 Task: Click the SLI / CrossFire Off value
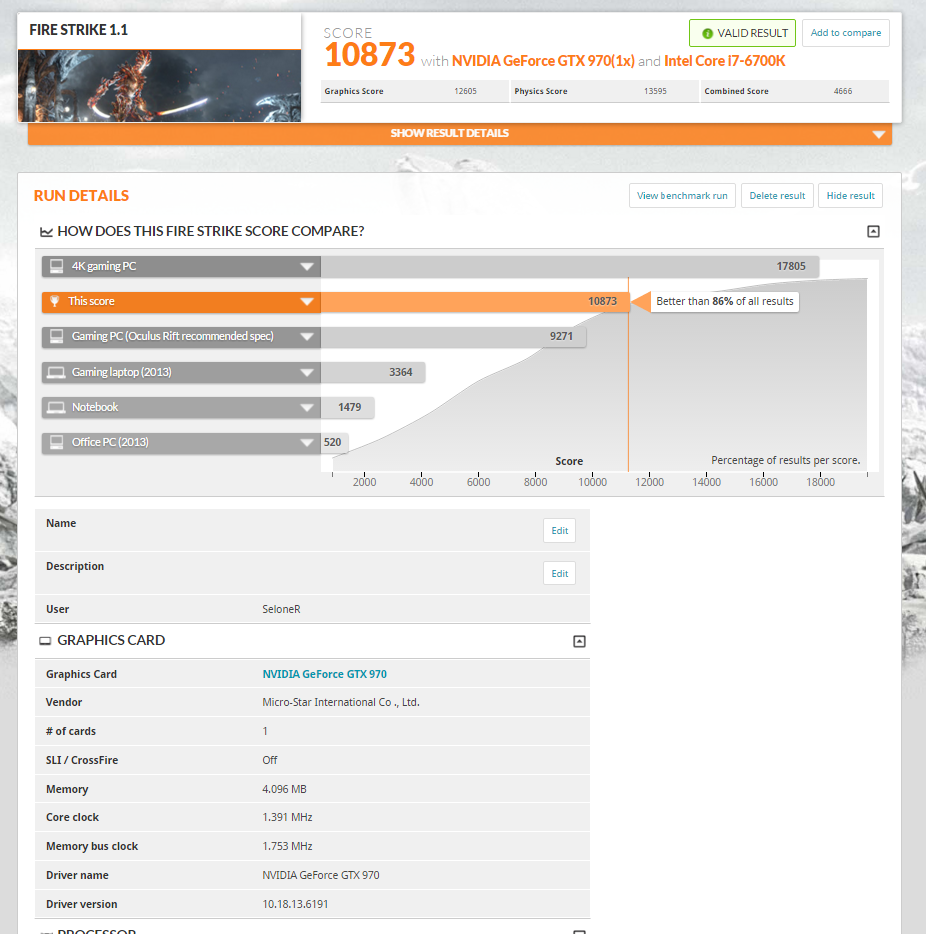click(270, 761)
